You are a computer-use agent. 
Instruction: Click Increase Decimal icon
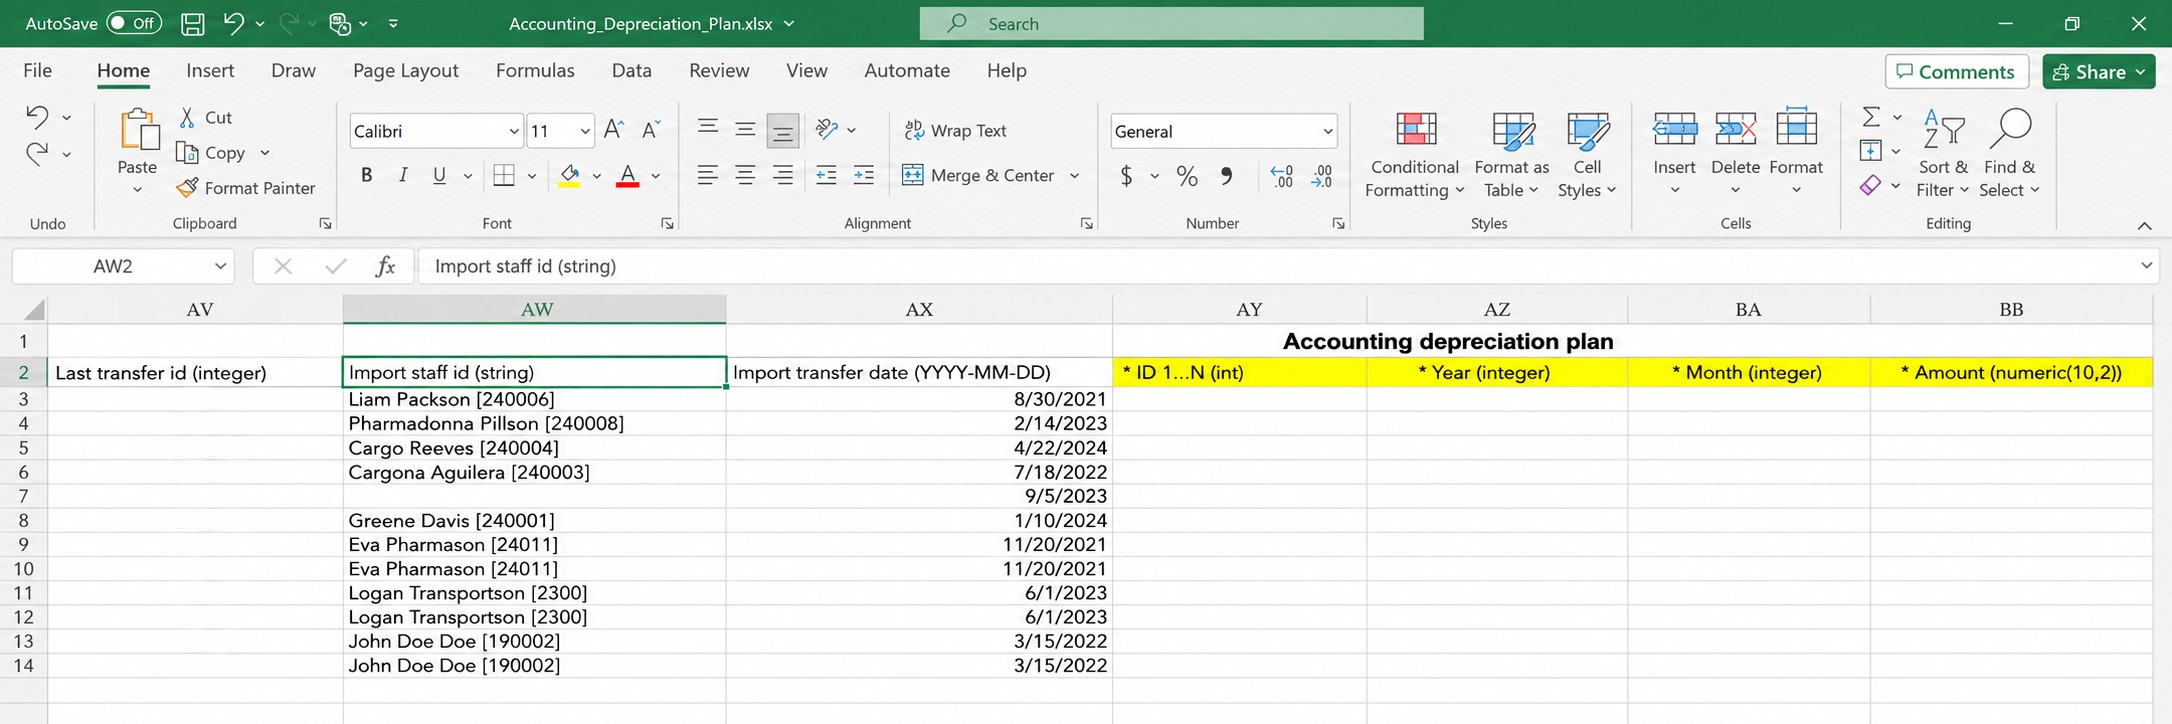pyautogui.click(x=1282, y=176)
